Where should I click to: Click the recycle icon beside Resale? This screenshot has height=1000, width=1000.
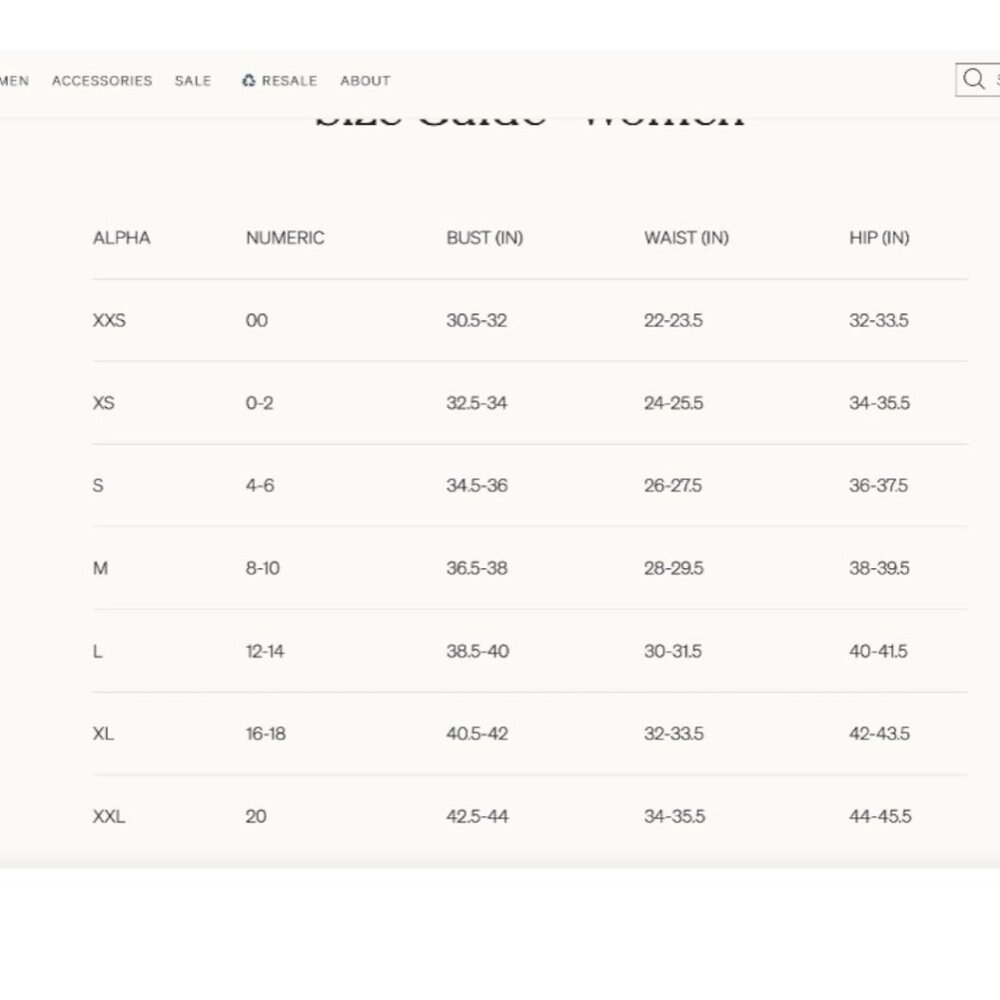[249, 81]
